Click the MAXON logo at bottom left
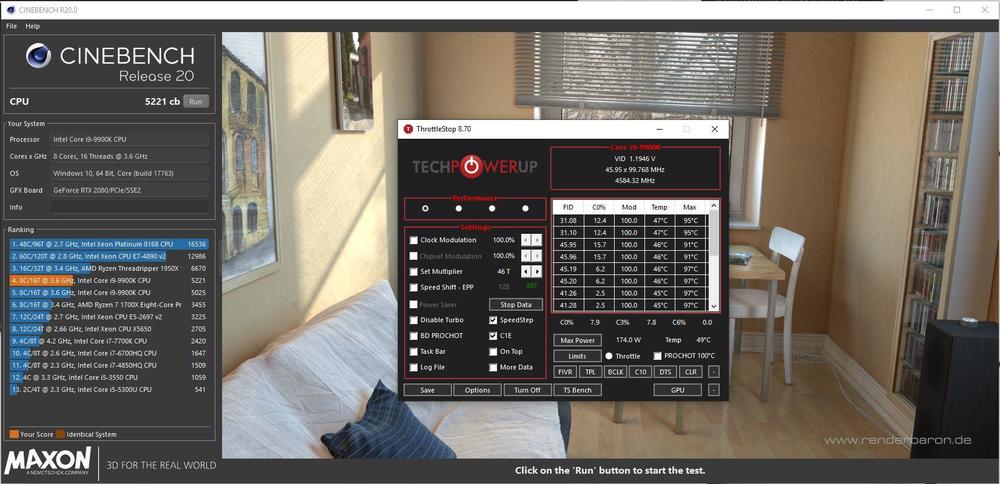 coord(47,462)
